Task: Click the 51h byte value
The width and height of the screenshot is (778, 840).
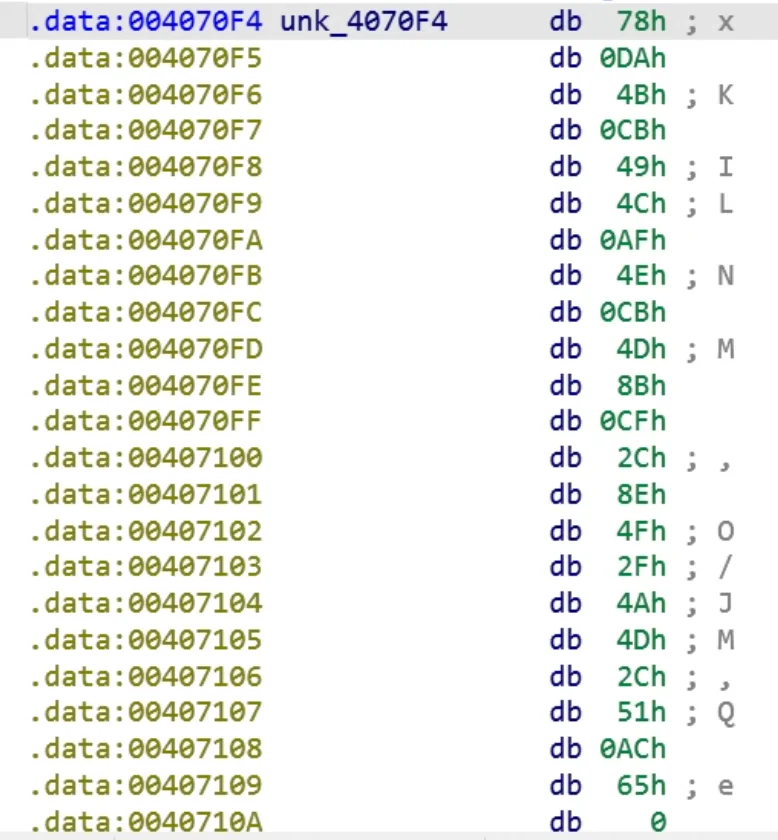Action: (641, 711)
